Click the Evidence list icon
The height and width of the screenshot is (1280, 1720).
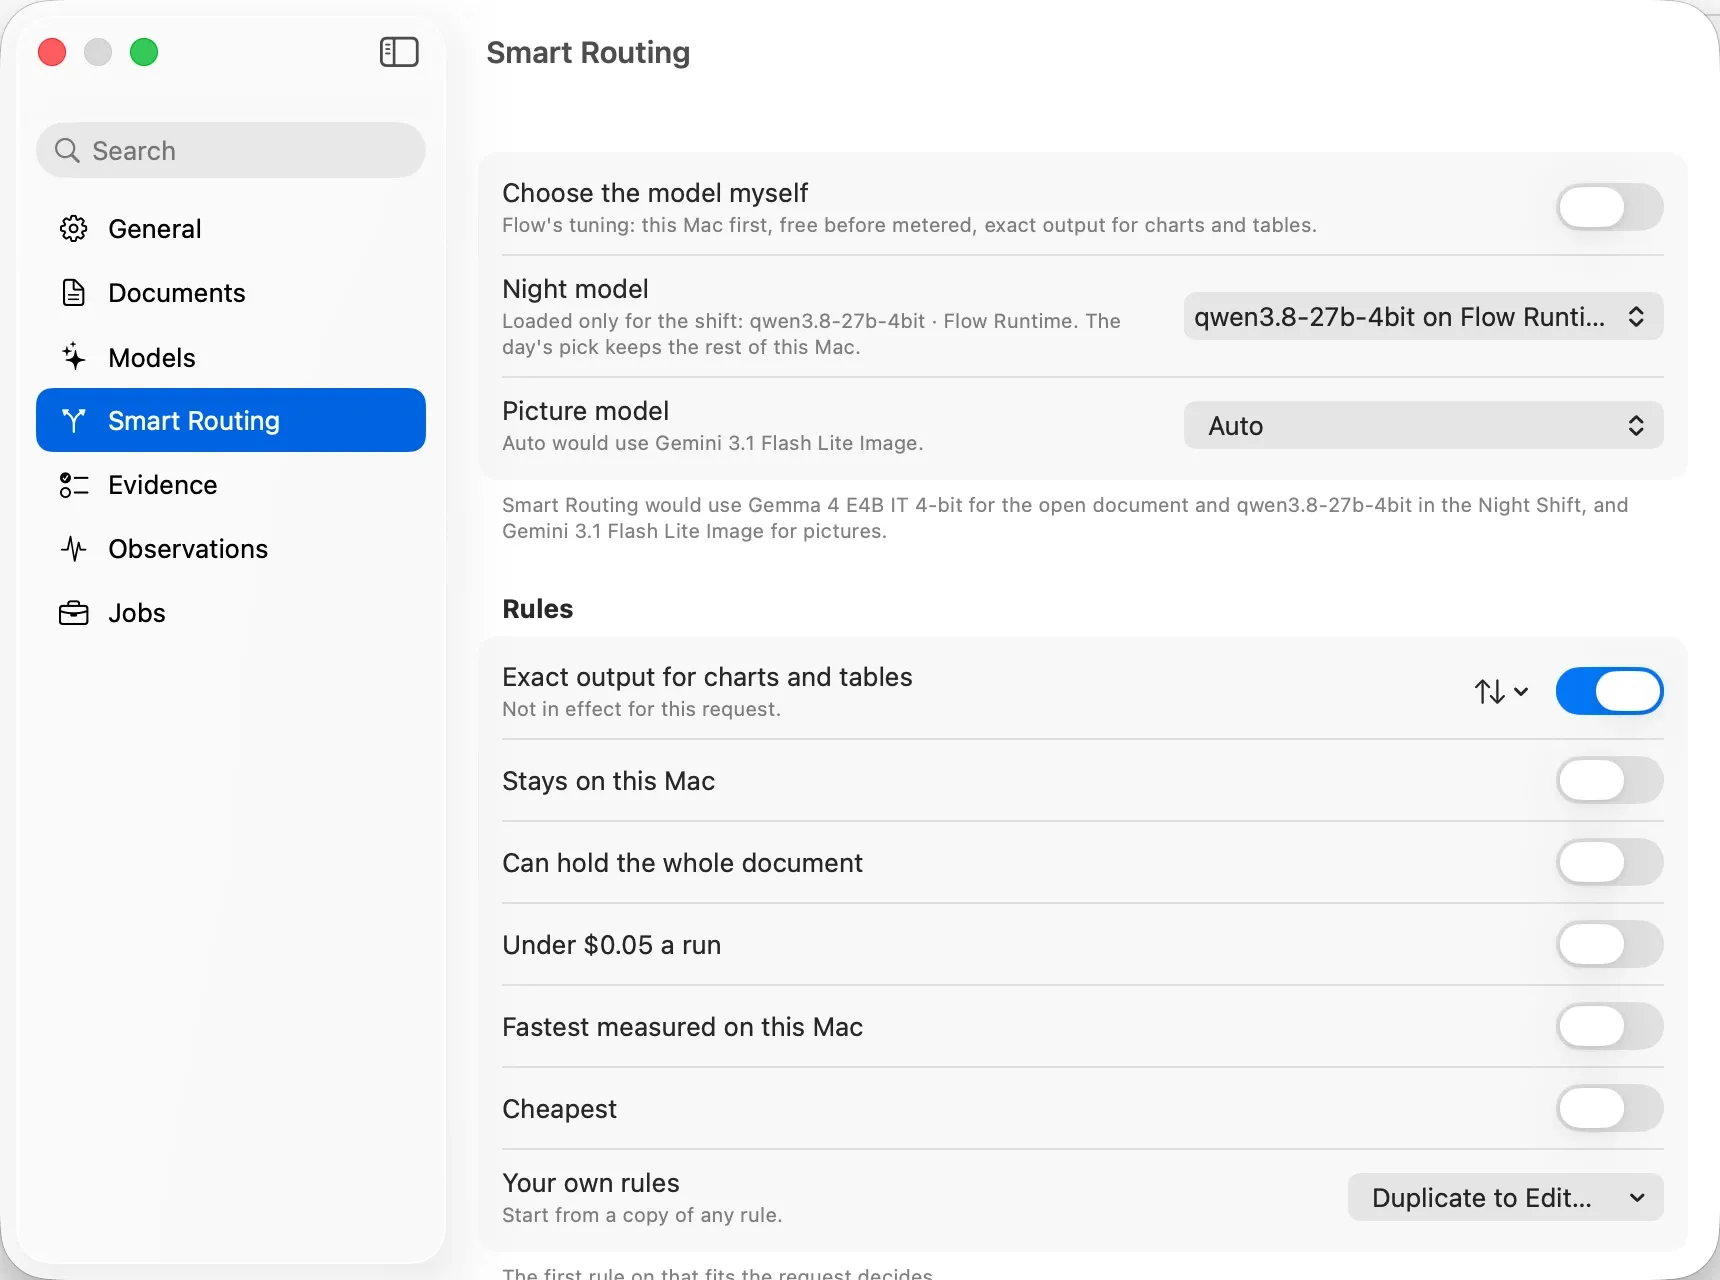click(x=73, y=485)
